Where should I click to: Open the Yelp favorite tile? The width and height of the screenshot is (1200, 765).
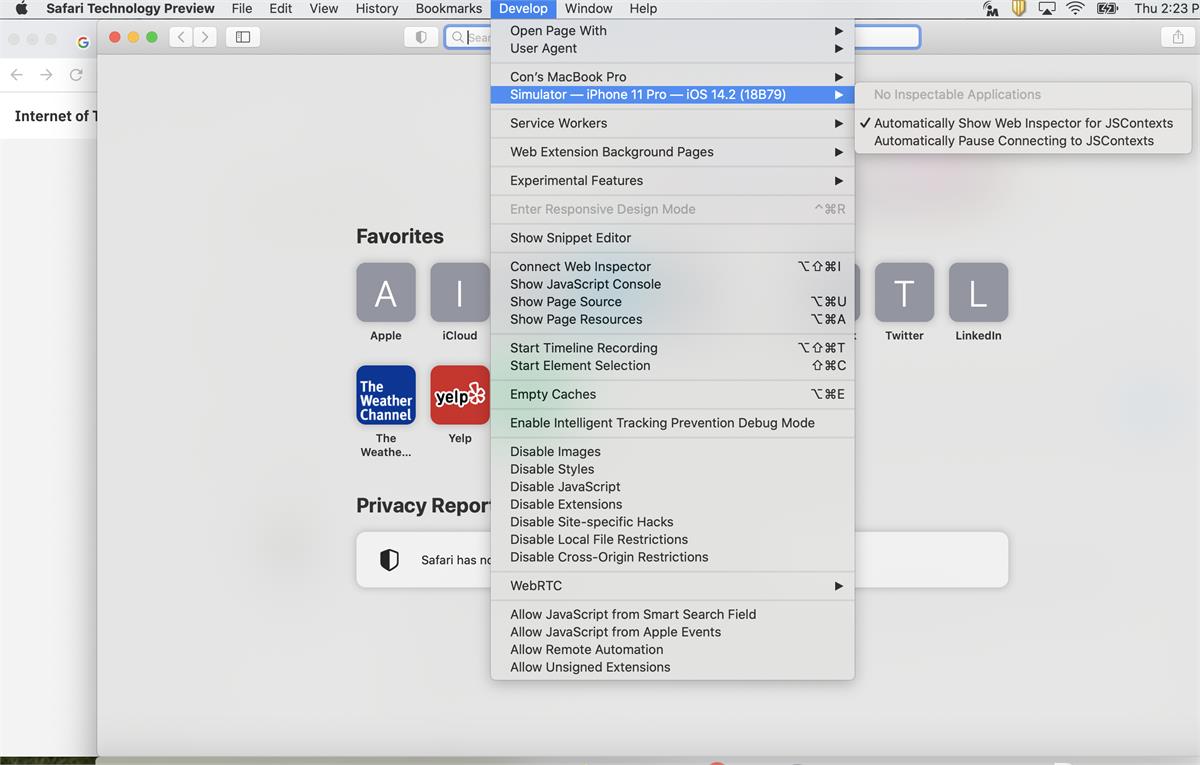click(x=460, y=395)
